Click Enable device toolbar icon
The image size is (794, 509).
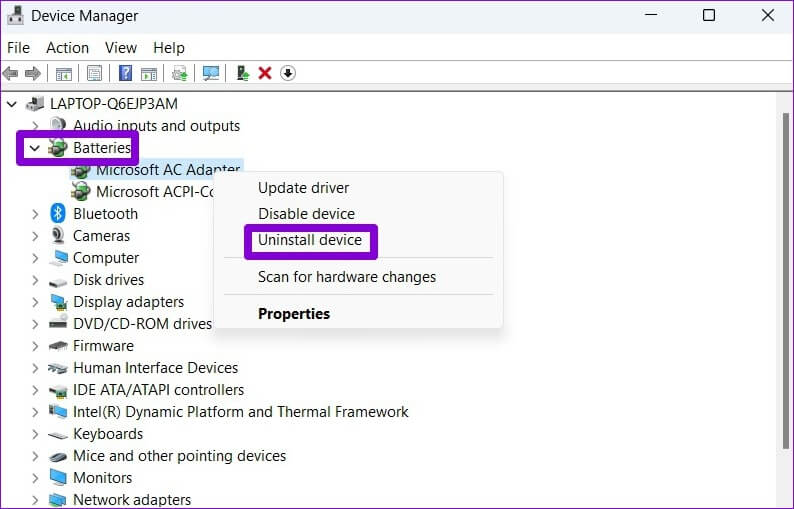[x=243, y=74]
